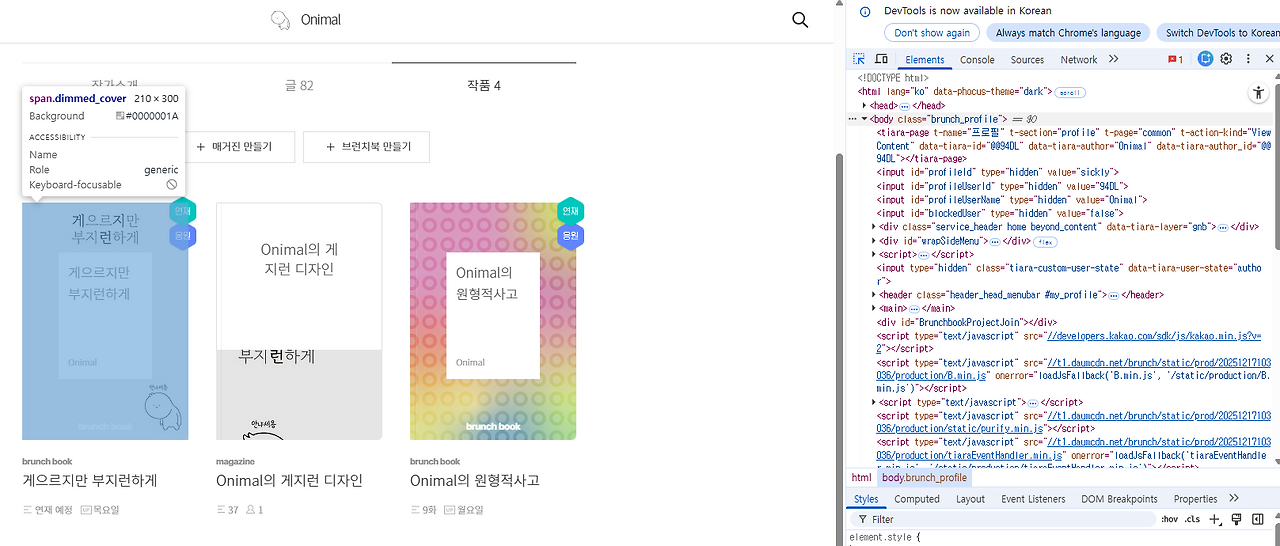This screenshot has width=1280, height=546.
Task: Click the new style rule plus icon
Action: [1215, 519]
